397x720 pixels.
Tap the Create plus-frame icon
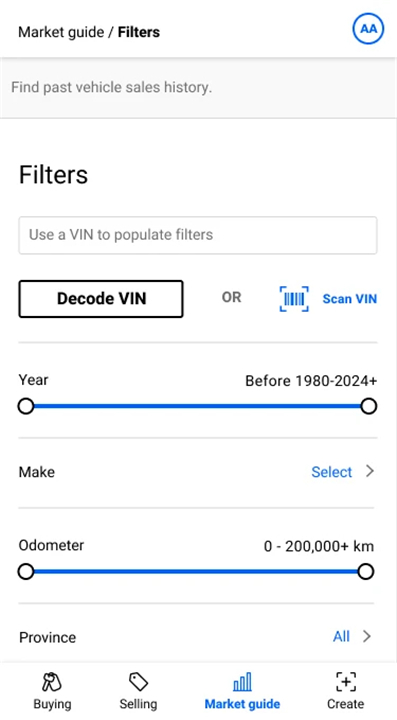[346, 682]
